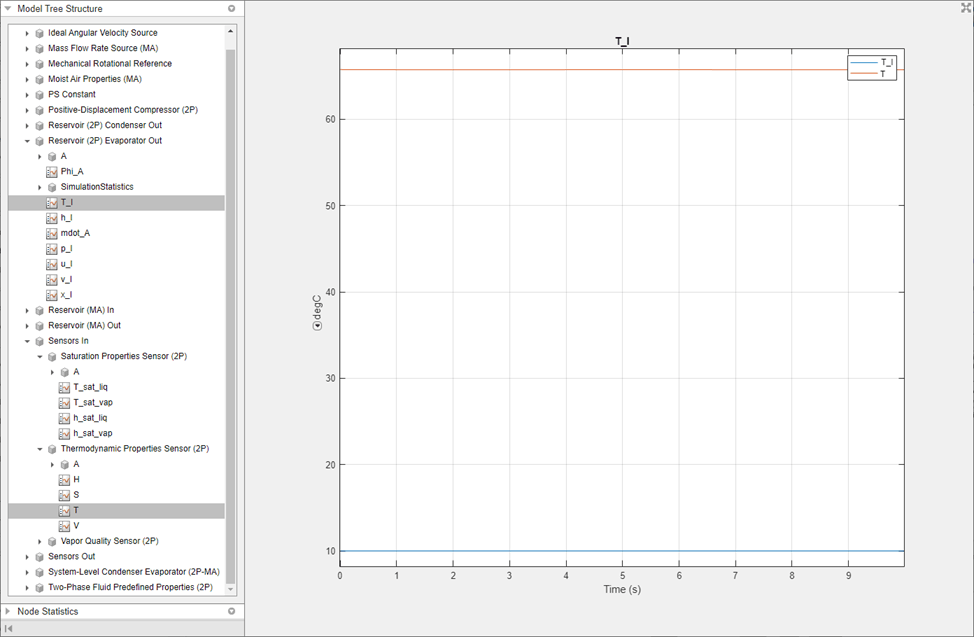The width and height of the screenshot is (974, 637).
Task: Select the T_sat_liq signal icon
Action: pos(64,387)
